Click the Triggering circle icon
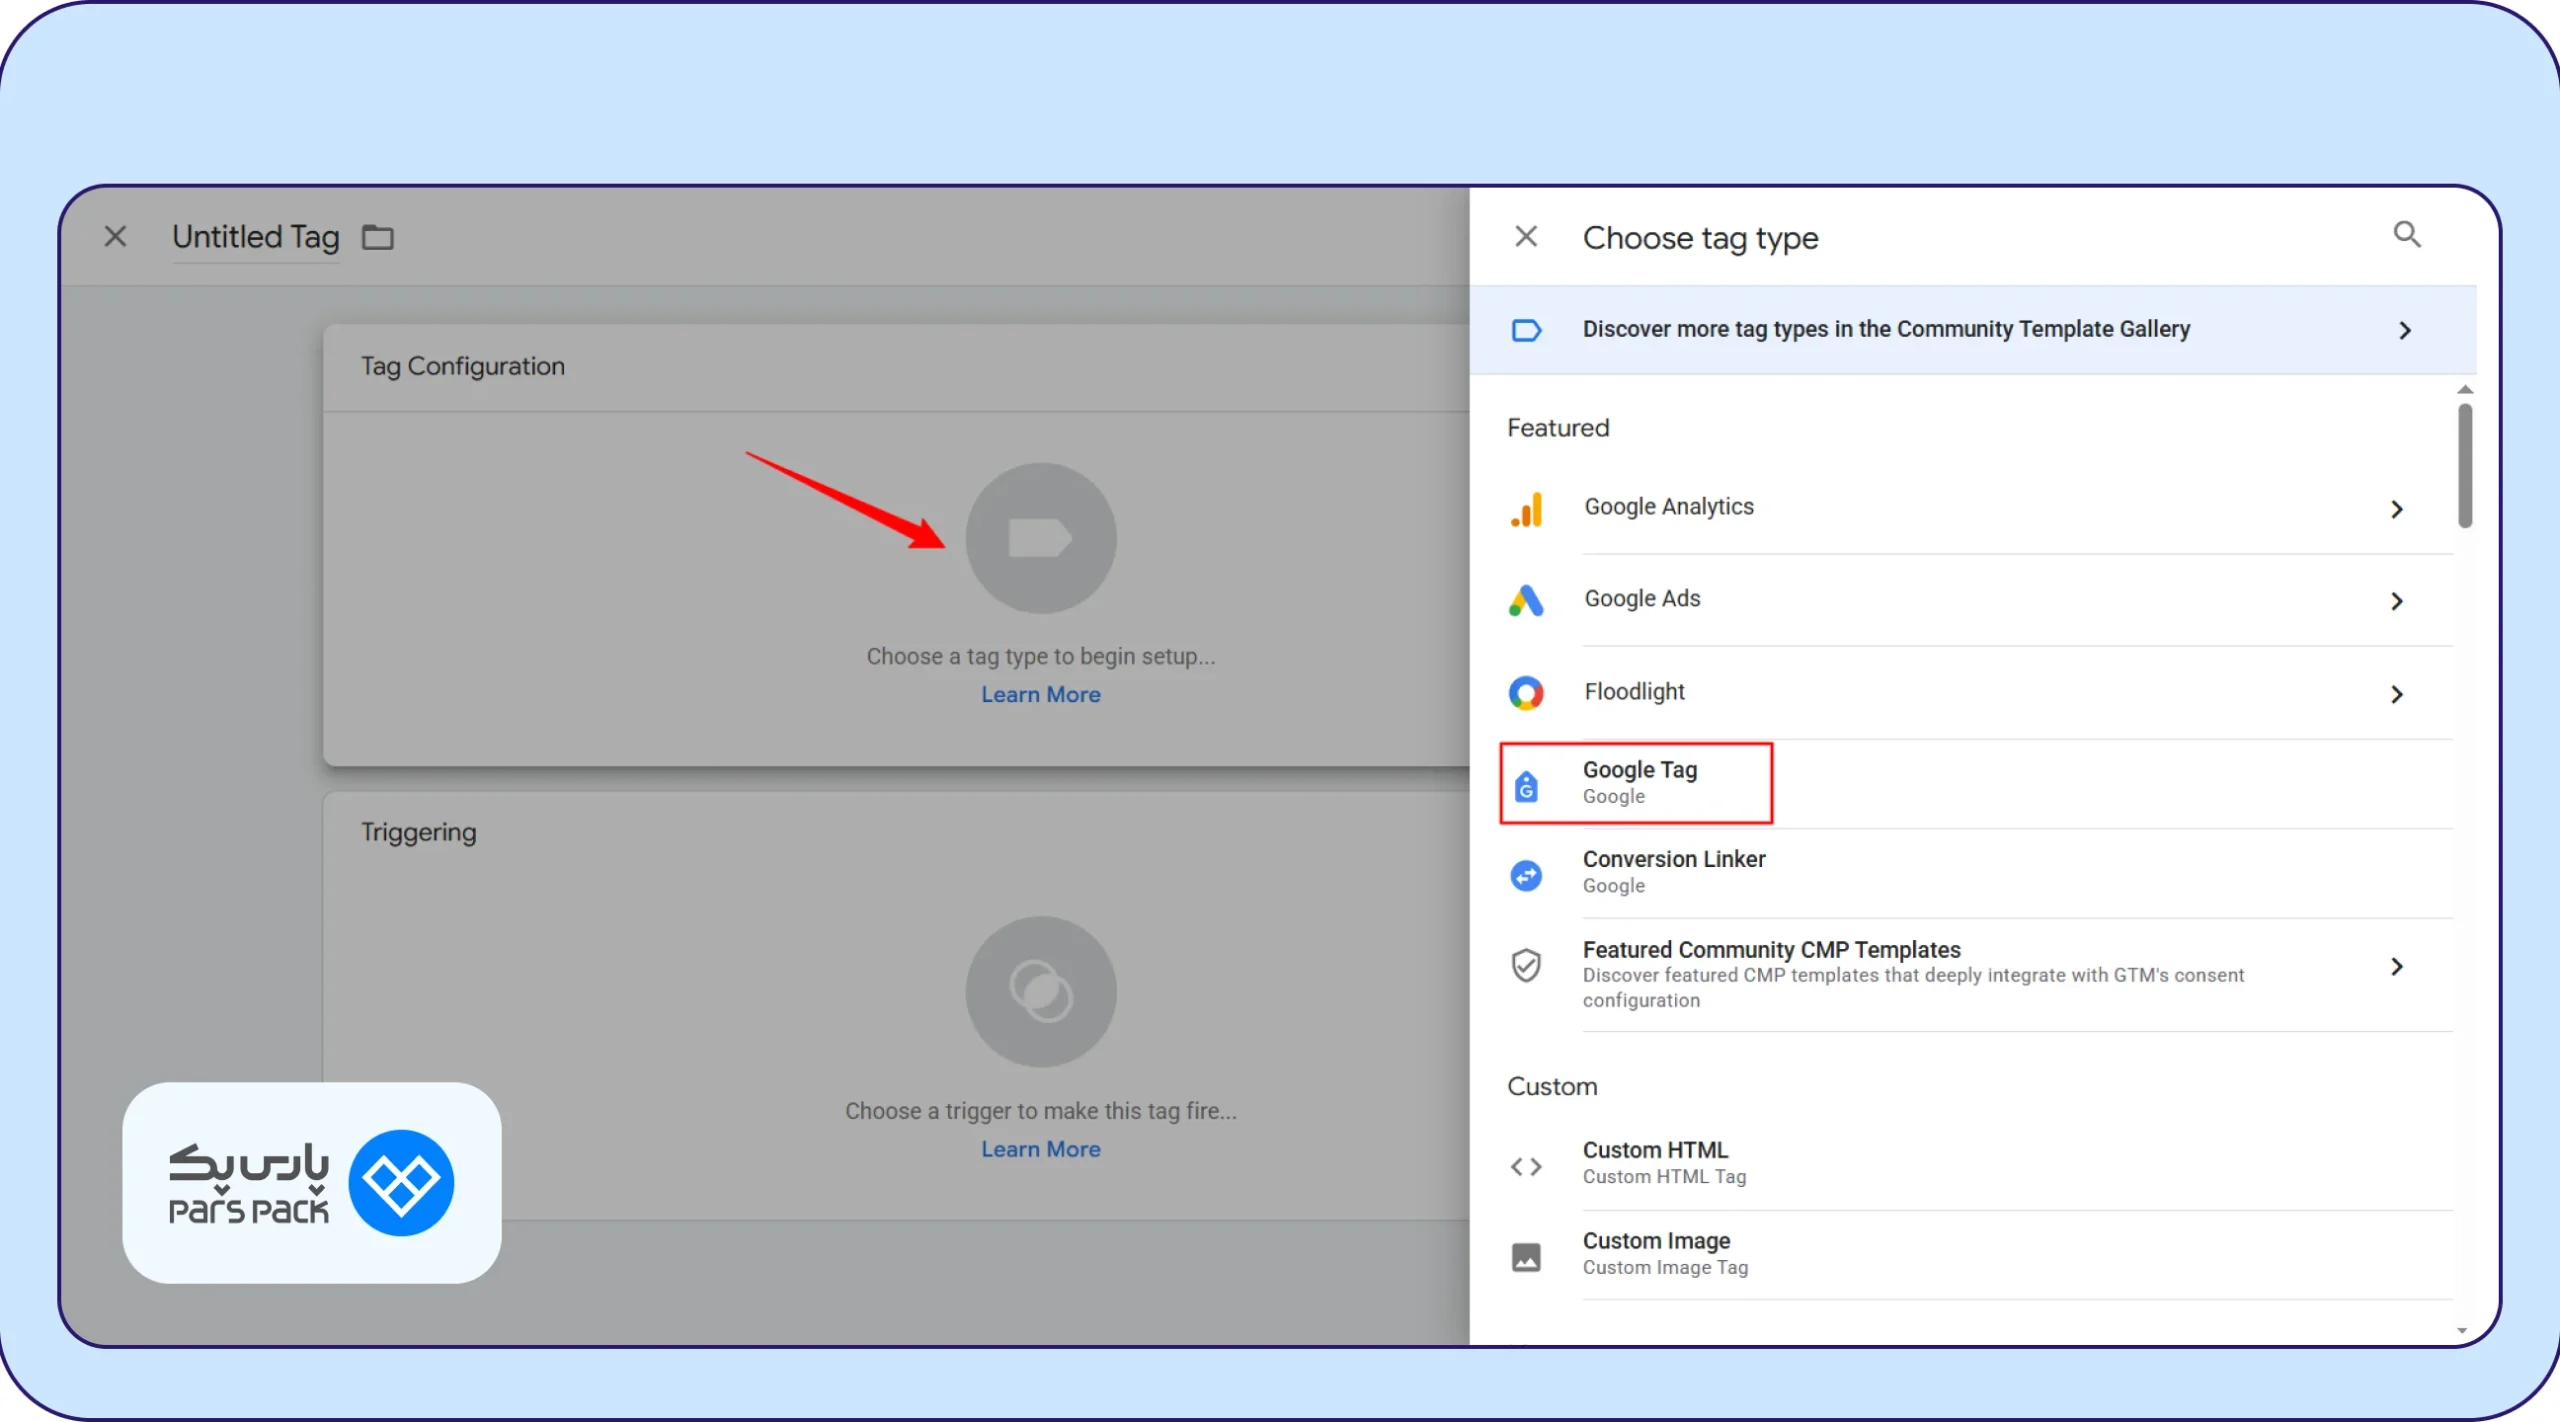The width and height of the screenshot is (2560, 1422). coord(1040,991)
